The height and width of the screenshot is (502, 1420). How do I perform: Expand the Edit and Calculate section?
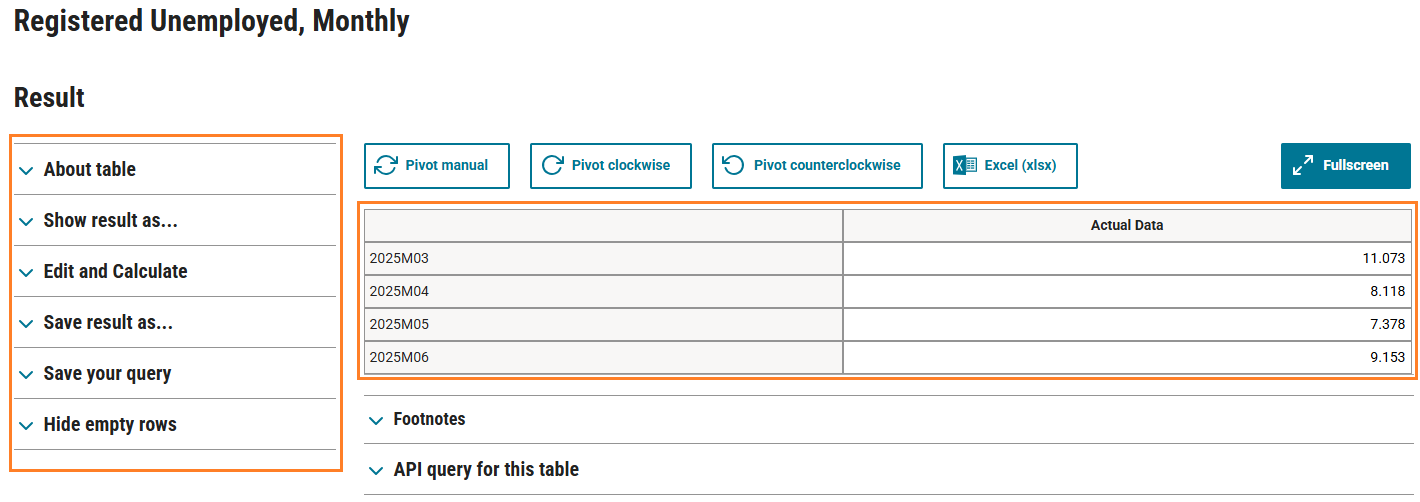tap(115, 272)
